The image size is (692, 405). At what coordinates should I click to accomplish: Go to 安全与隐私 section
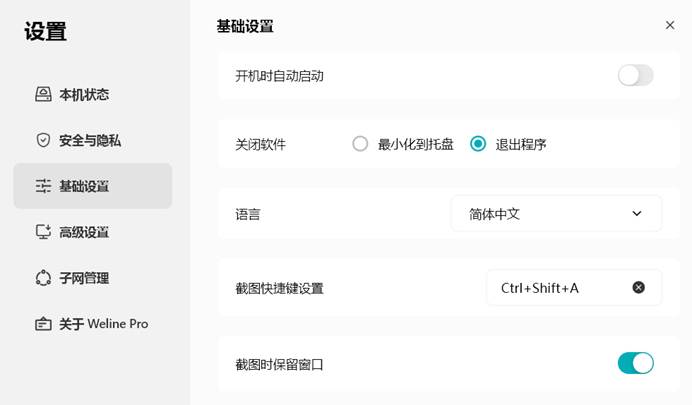coord(93,140)
